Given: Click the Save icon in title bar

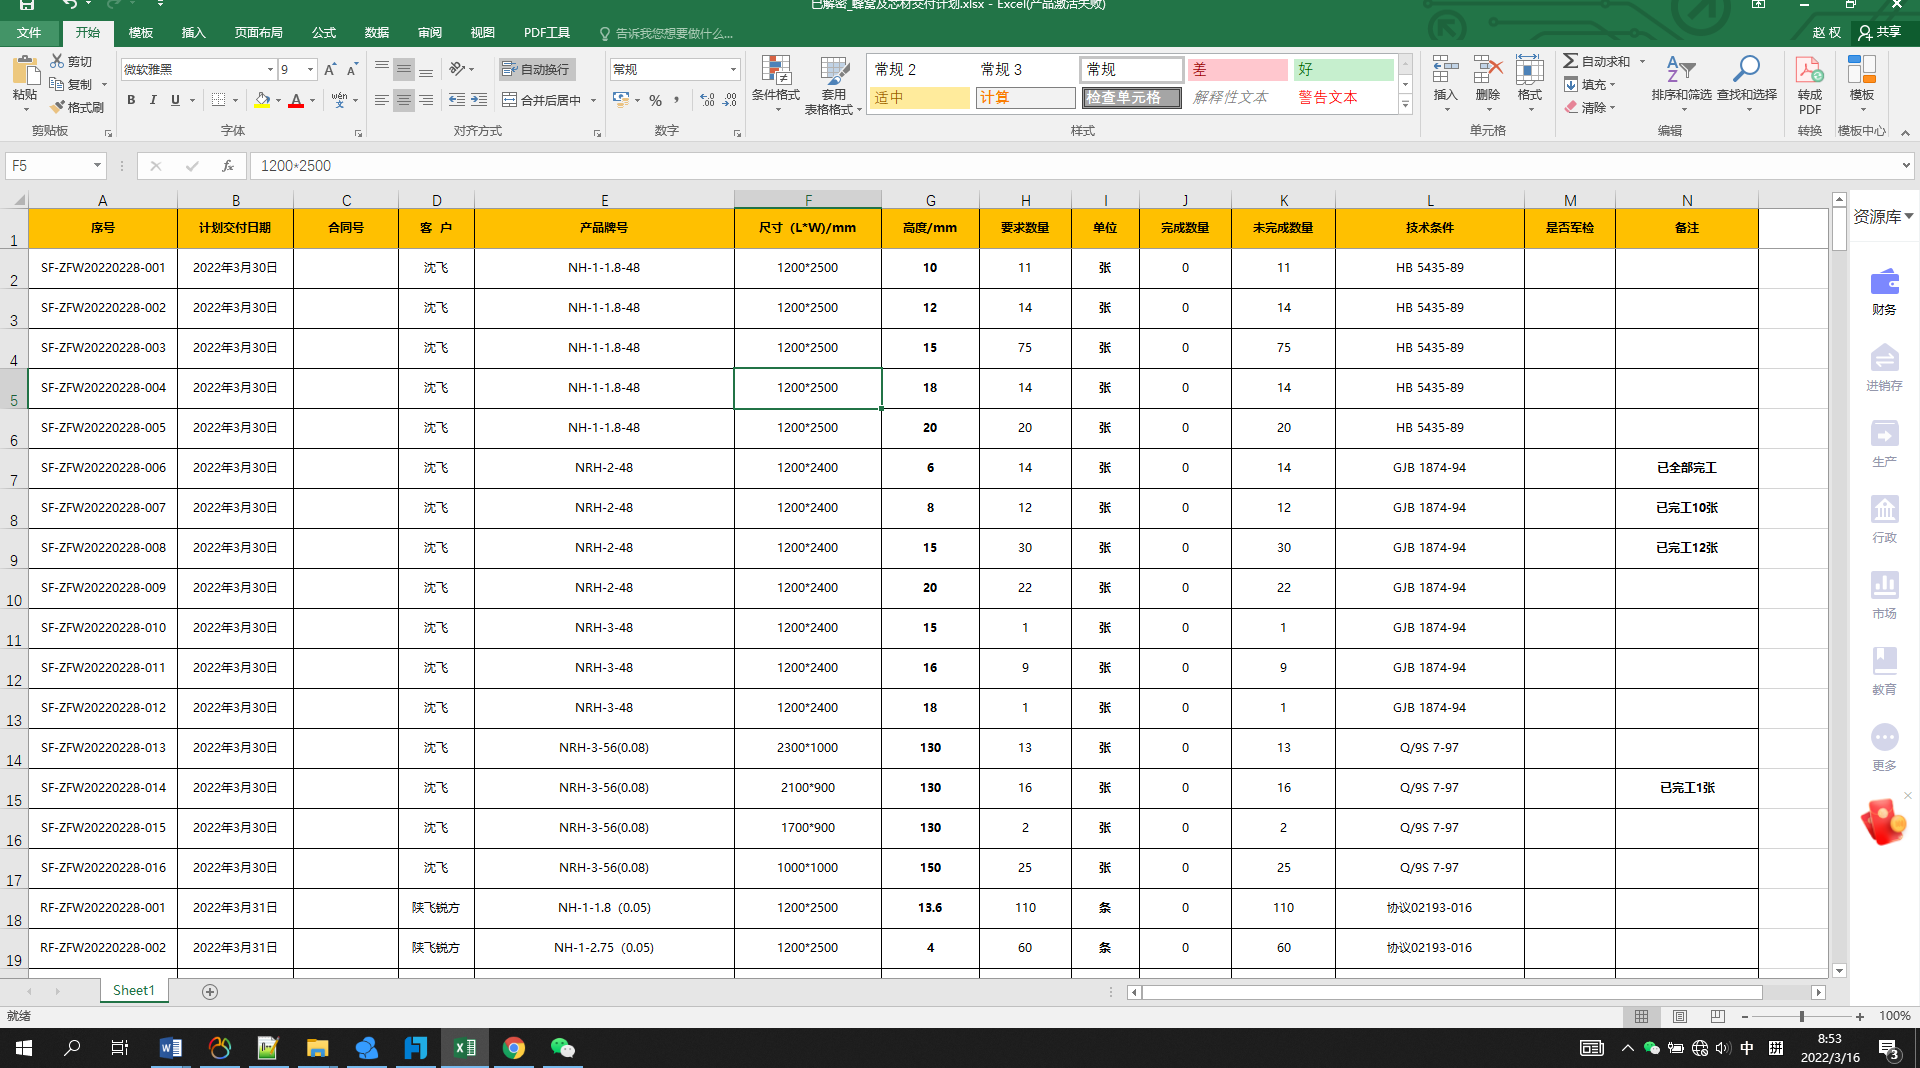Looking at the screenshot, I should pyautogui.click(x=27, y=4).
